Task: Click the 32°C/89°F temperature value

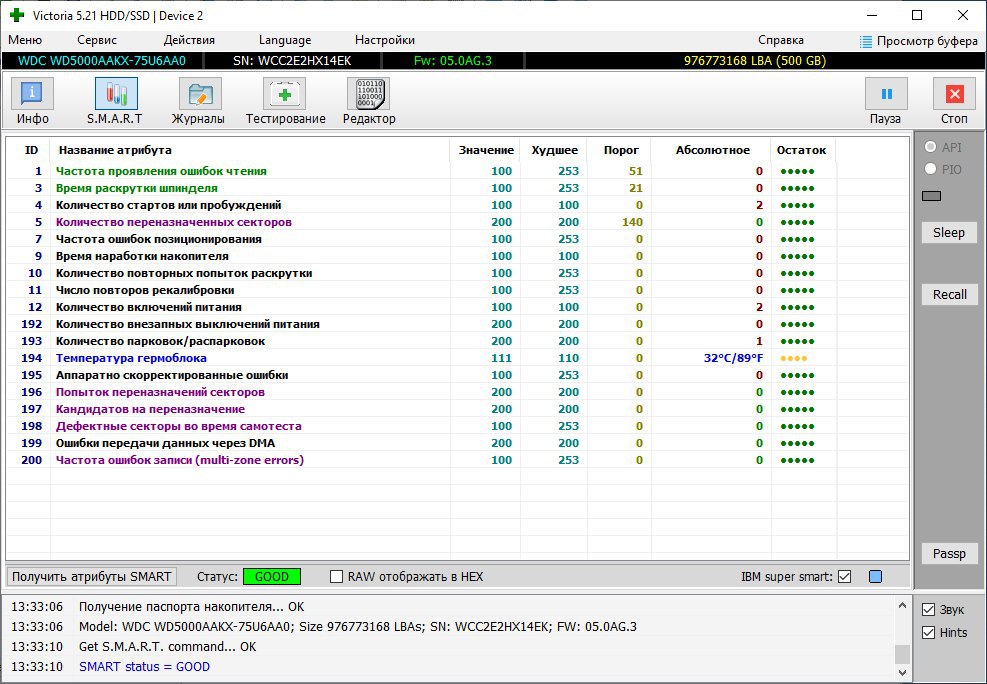Action: click(733, 358)
